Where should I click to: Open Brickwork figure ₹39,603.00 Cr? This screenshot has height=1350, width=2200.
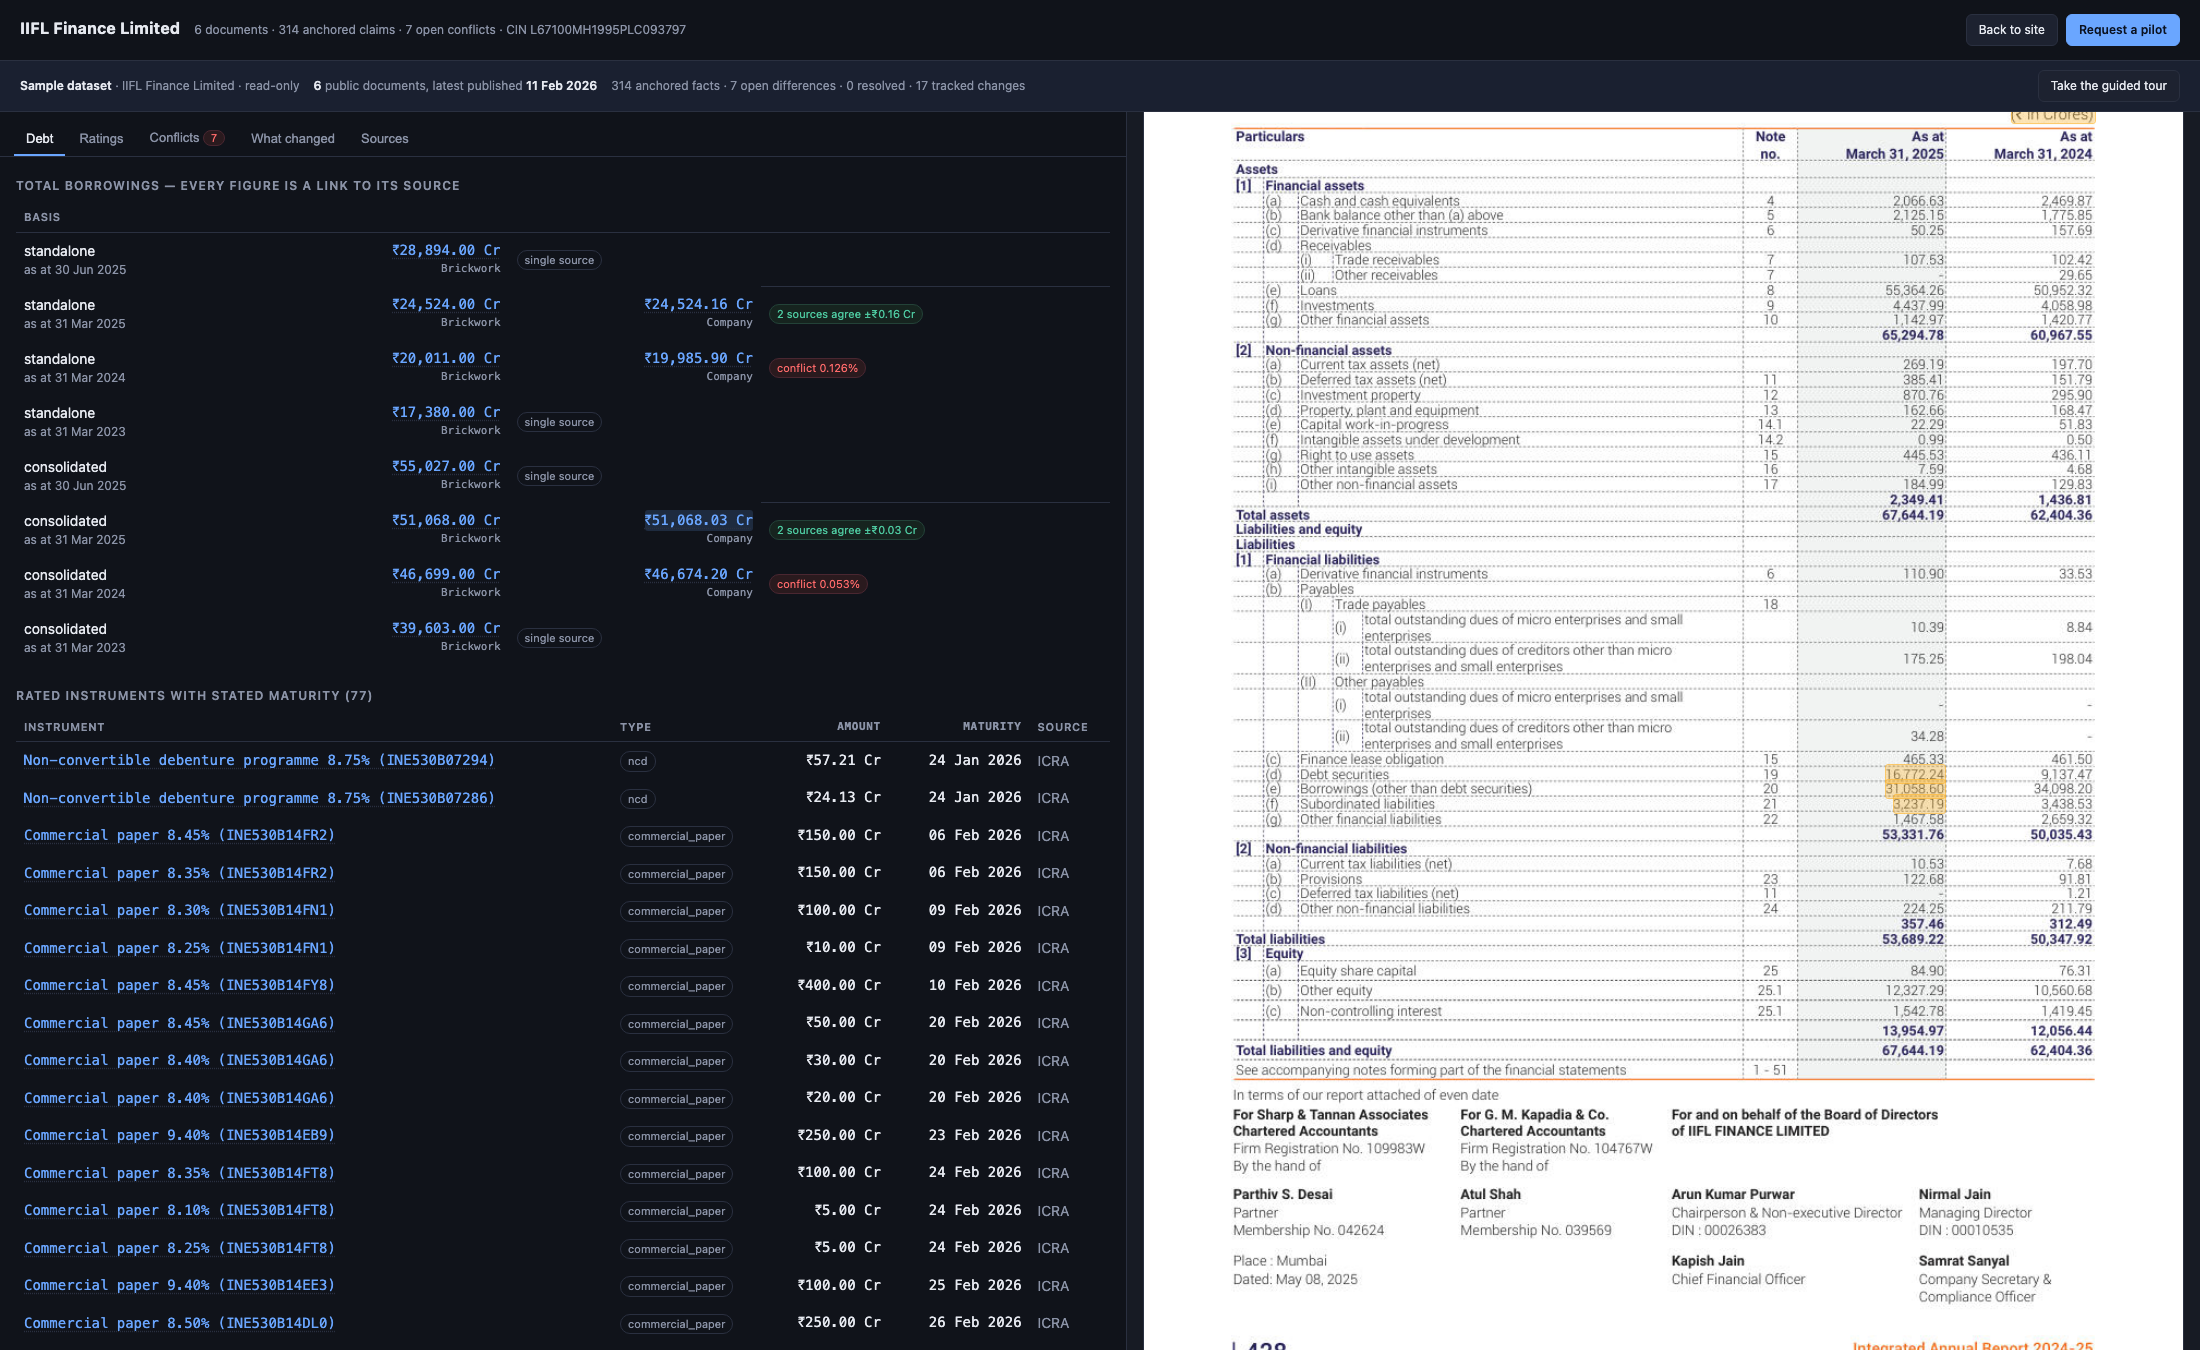tap(446, 629)
